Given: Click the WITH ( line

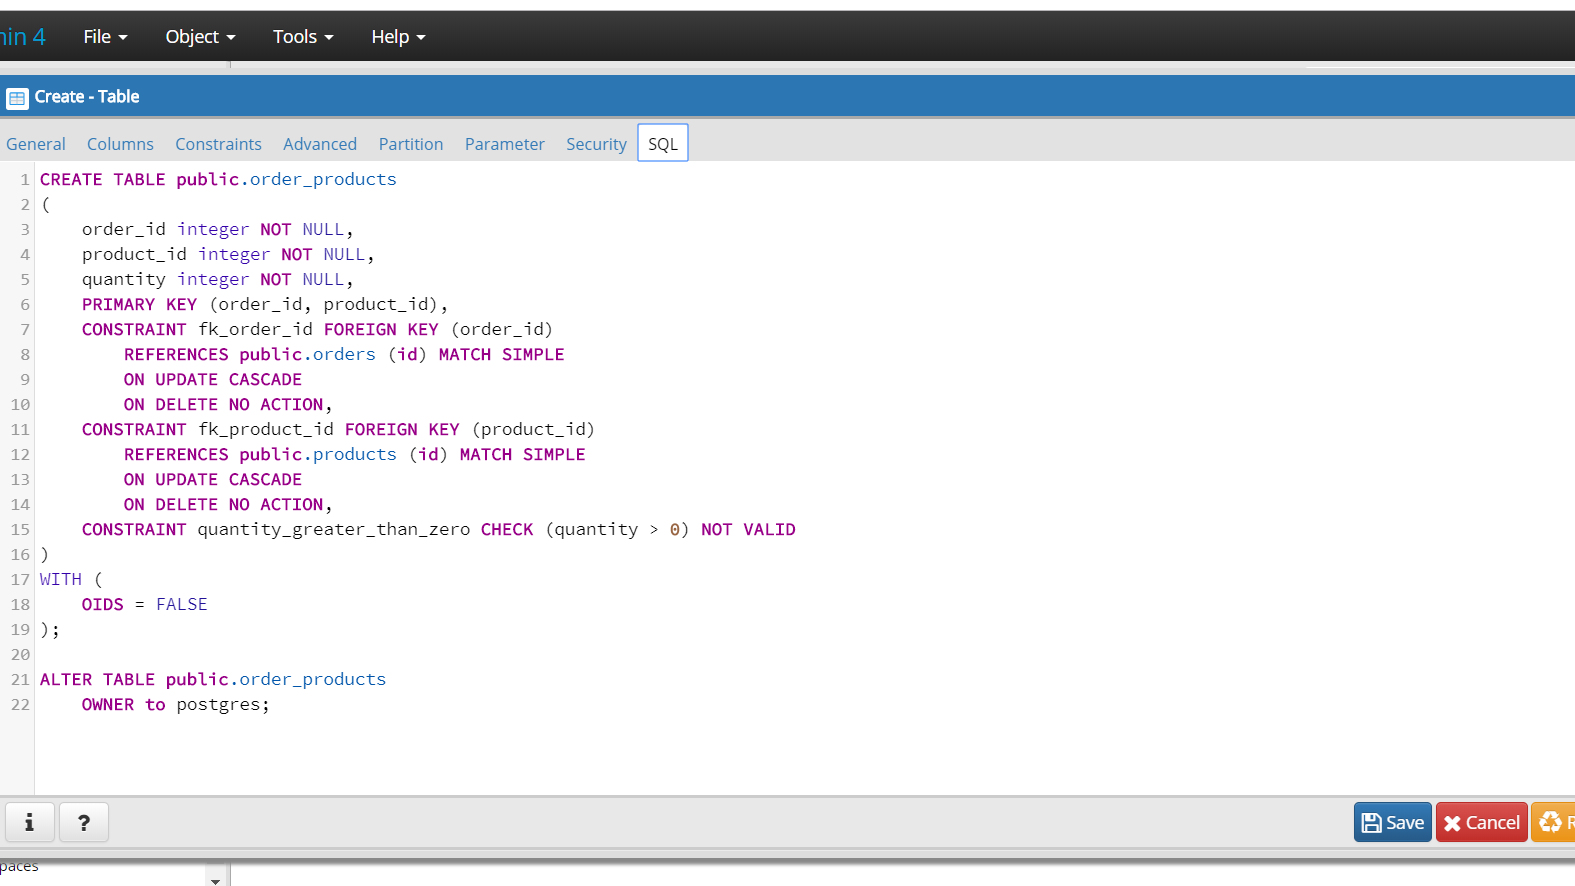Looking at the screenshot, I should [x=71, y=579].
